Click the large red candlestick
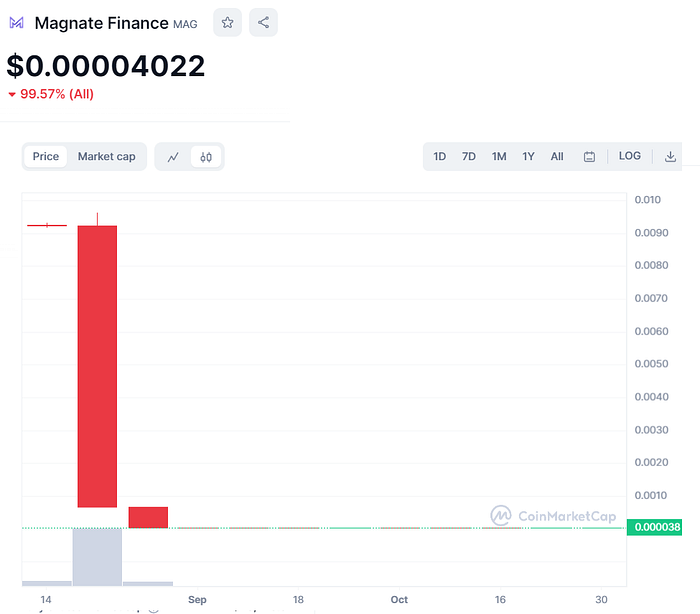The height and width of the screenshot is (614, 700). [97, 366]
